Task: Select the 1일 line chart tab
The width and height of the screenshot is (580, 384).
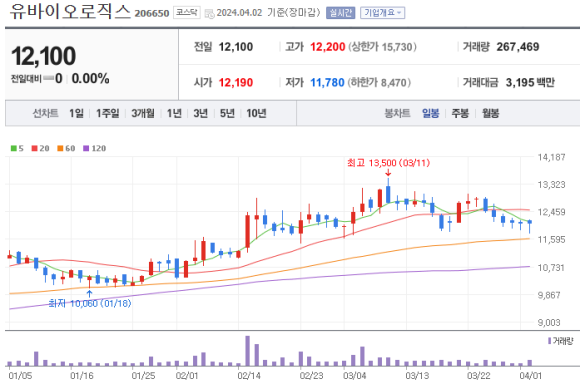Action: [x=77, y=113]
